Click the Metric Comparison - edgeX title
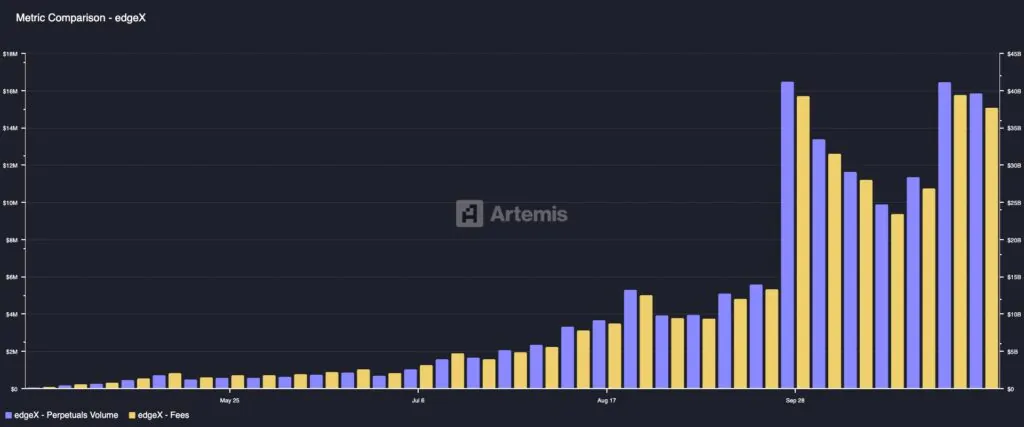This screenshot has width=1024, height=427. tap(67, 18)
